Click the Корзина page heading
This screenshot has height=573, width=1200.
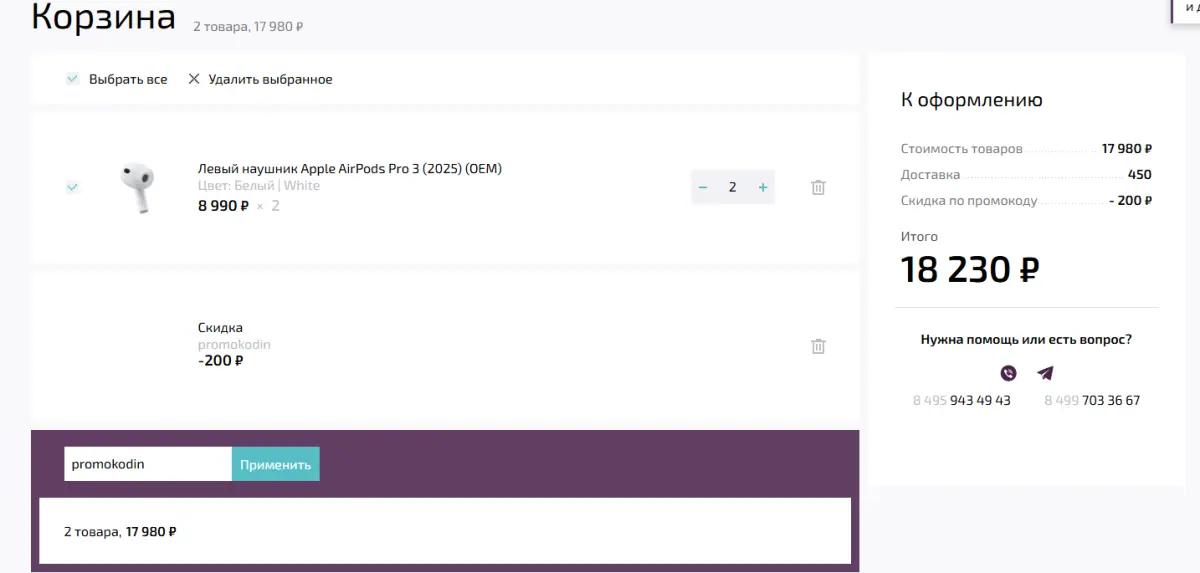(x=103, y=17)
